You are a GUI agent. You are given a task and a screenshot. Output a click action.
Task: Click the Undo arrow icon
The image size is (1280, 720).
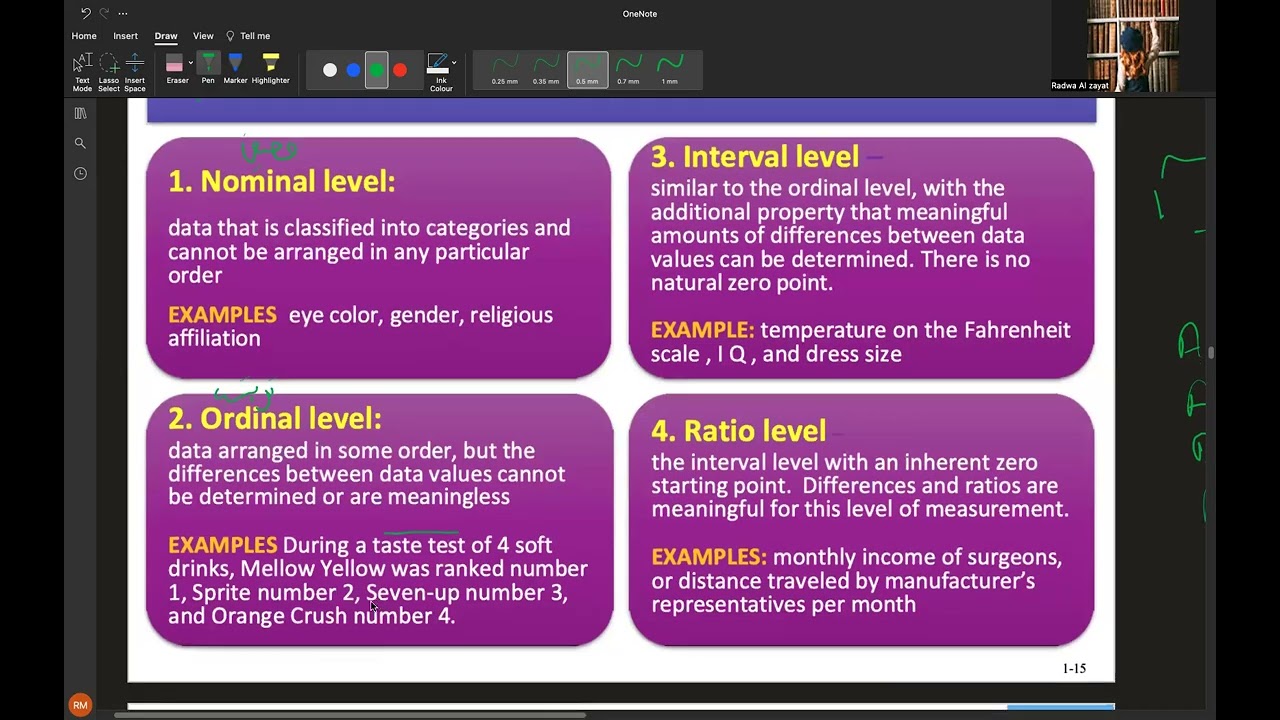pos(86,13)
